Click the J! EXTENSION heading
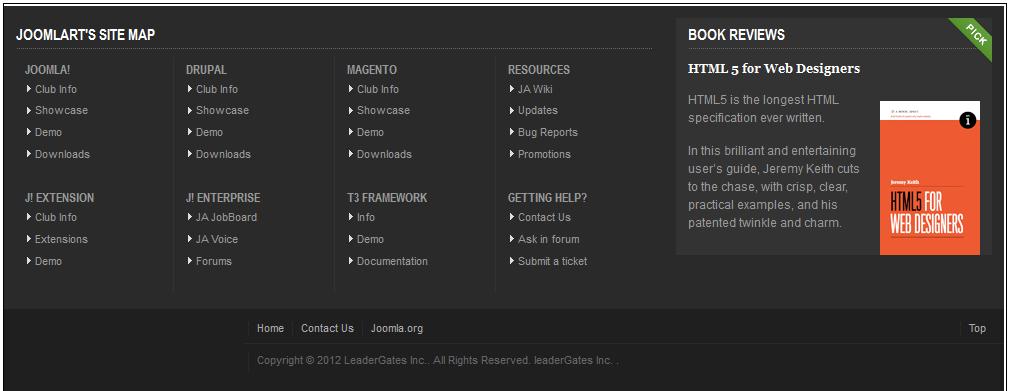Screen dimensions: 1009x391 click(59, 197)
